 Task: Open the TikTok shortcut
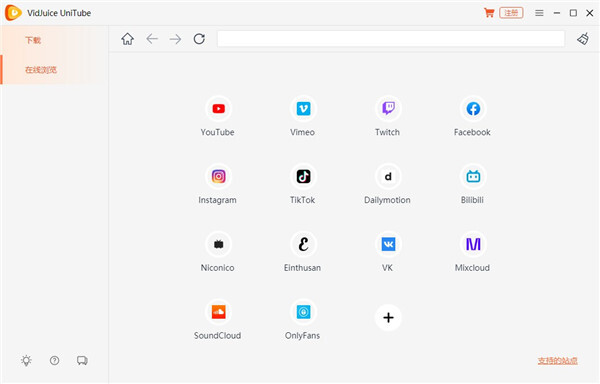[303, 177]
